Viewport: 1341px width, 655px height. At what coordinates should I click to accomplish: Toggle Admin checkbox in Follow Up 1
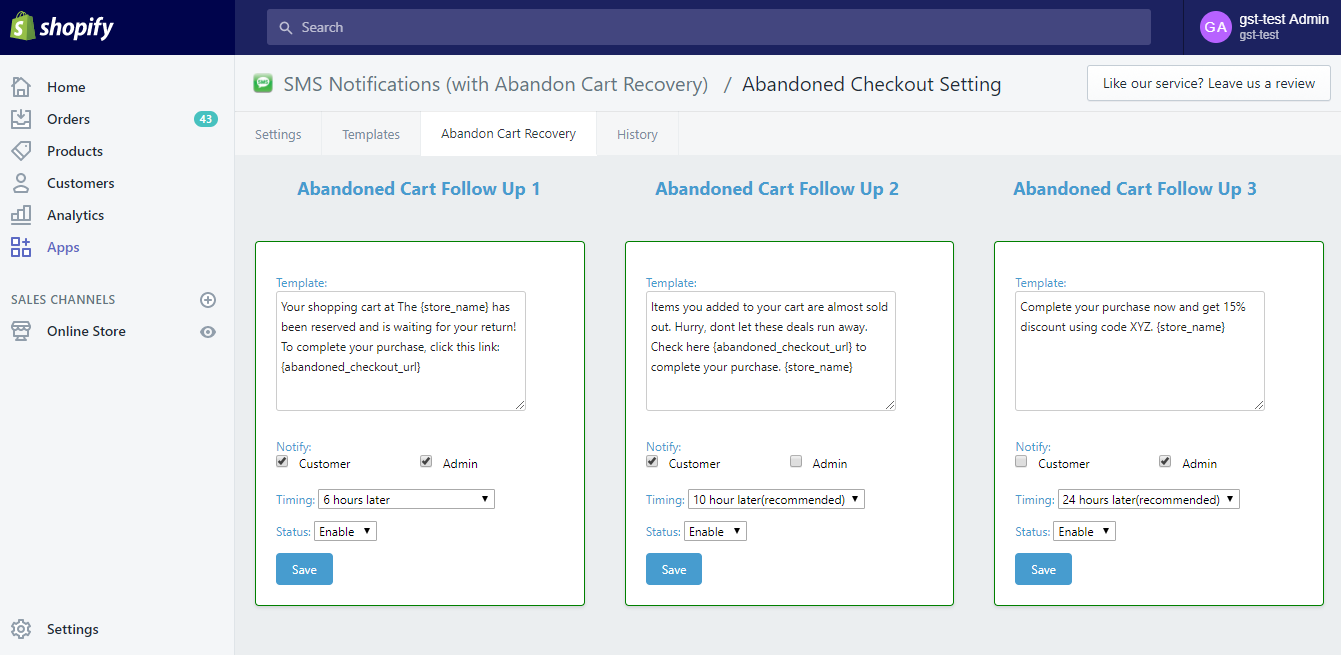point(426,462)
